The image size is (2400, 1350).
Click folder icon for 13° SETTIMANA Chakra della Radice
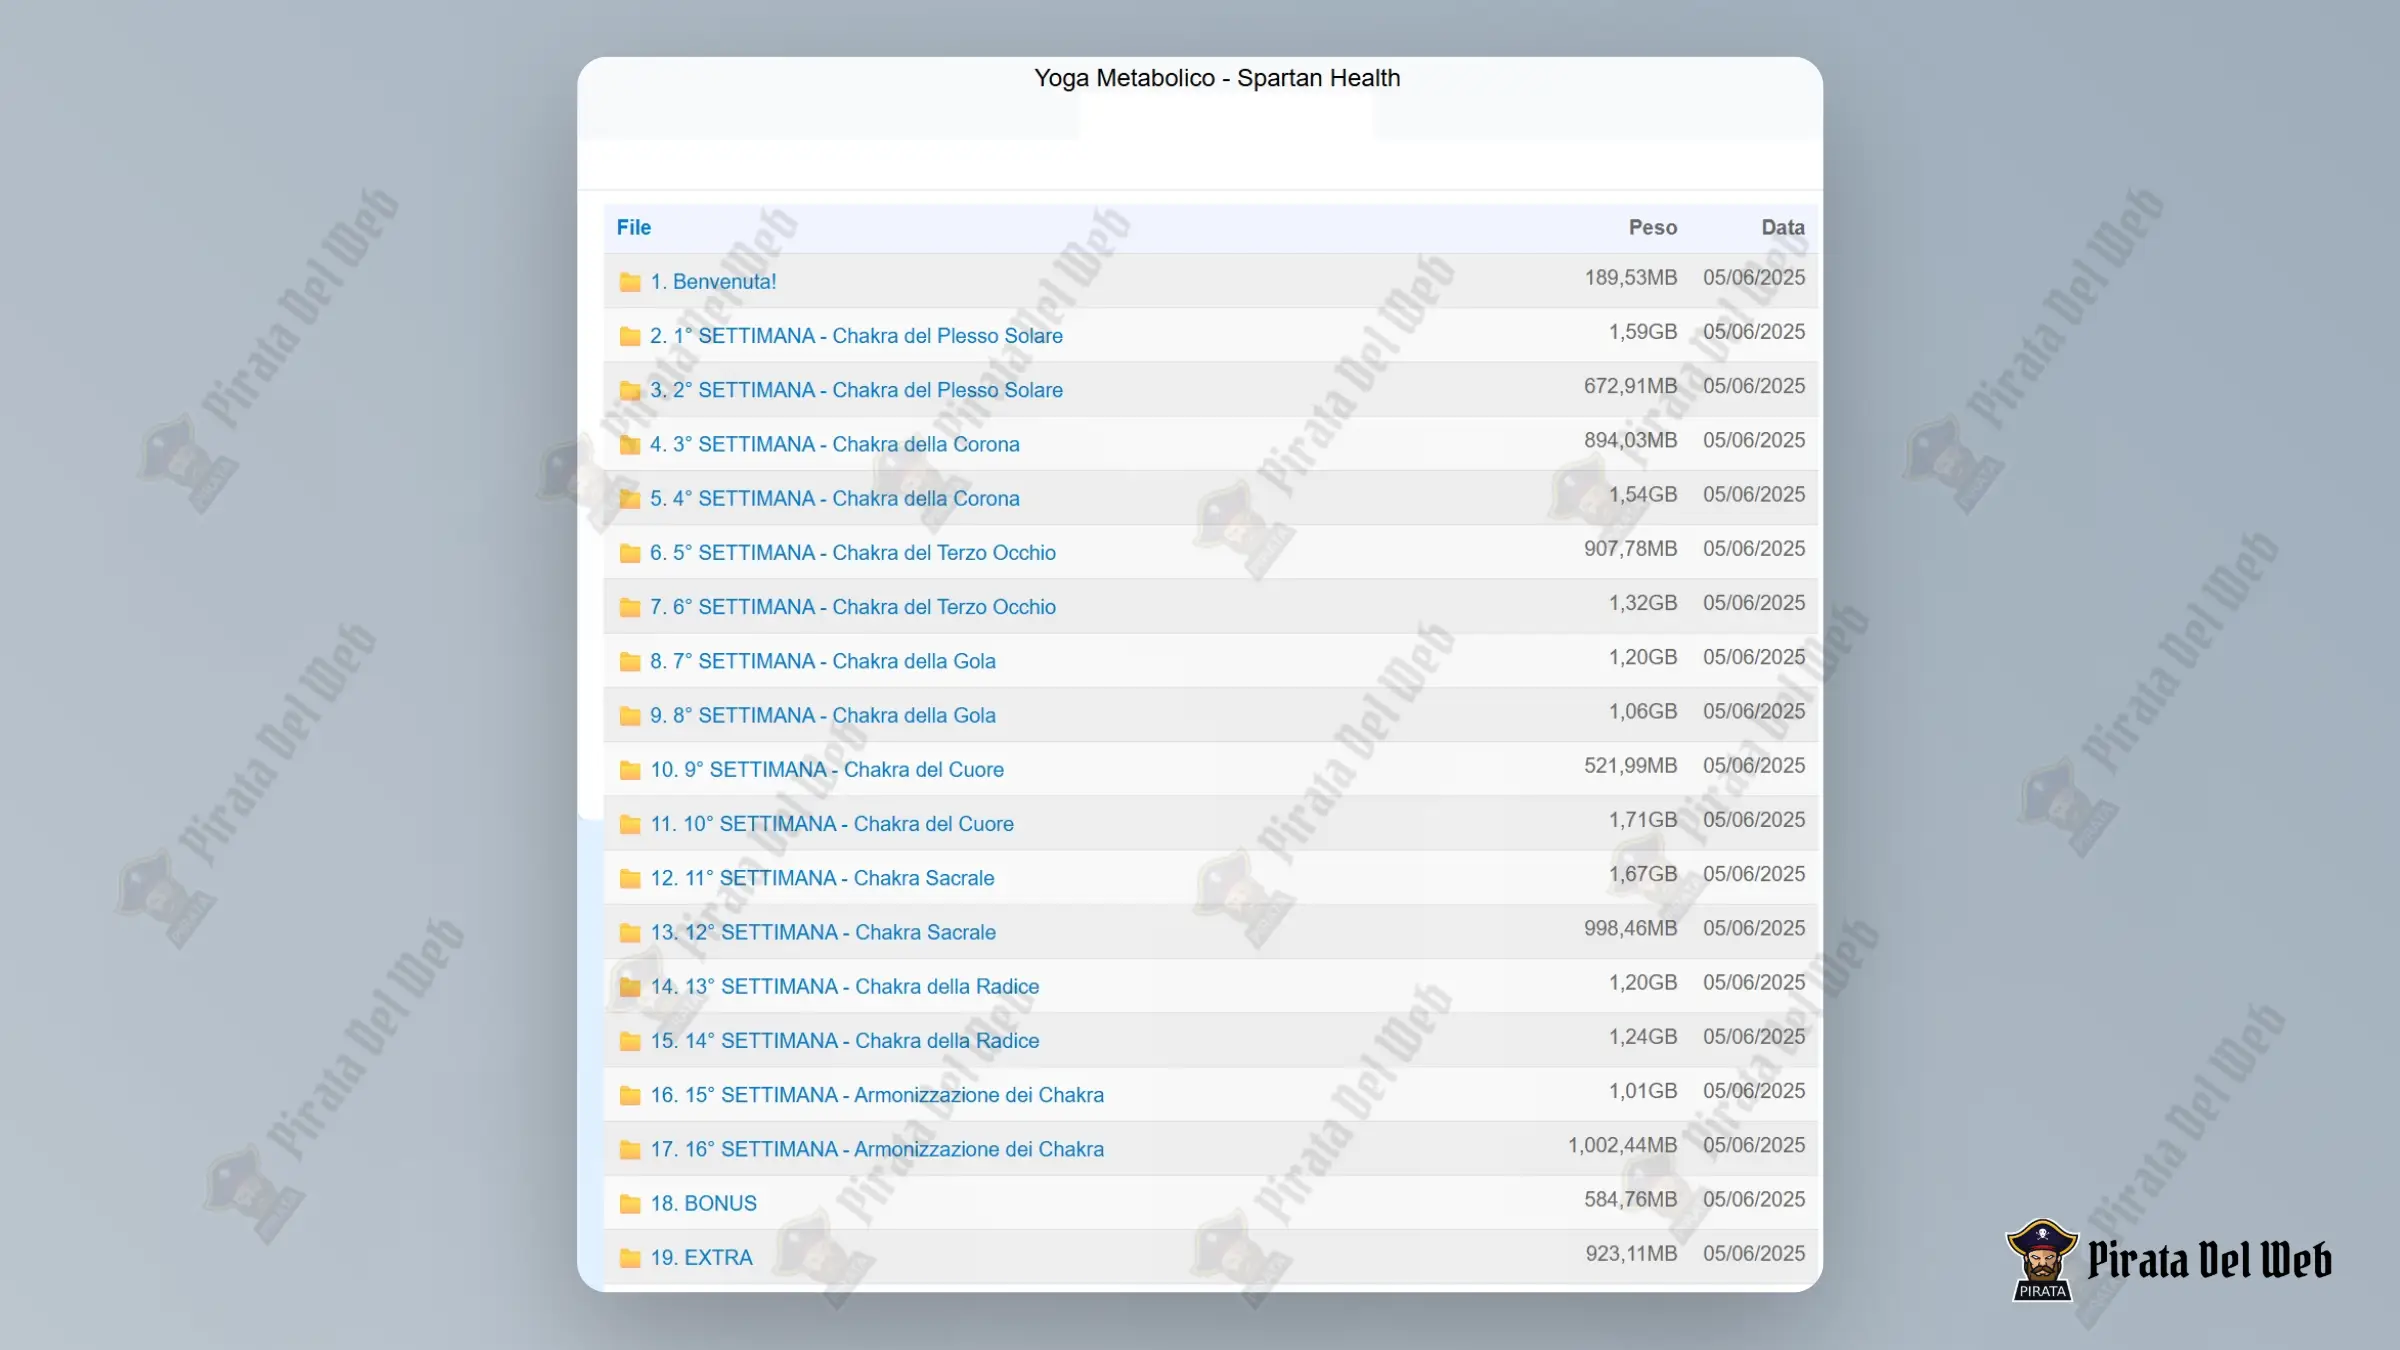pyautogui.click(x=630, y=987)
